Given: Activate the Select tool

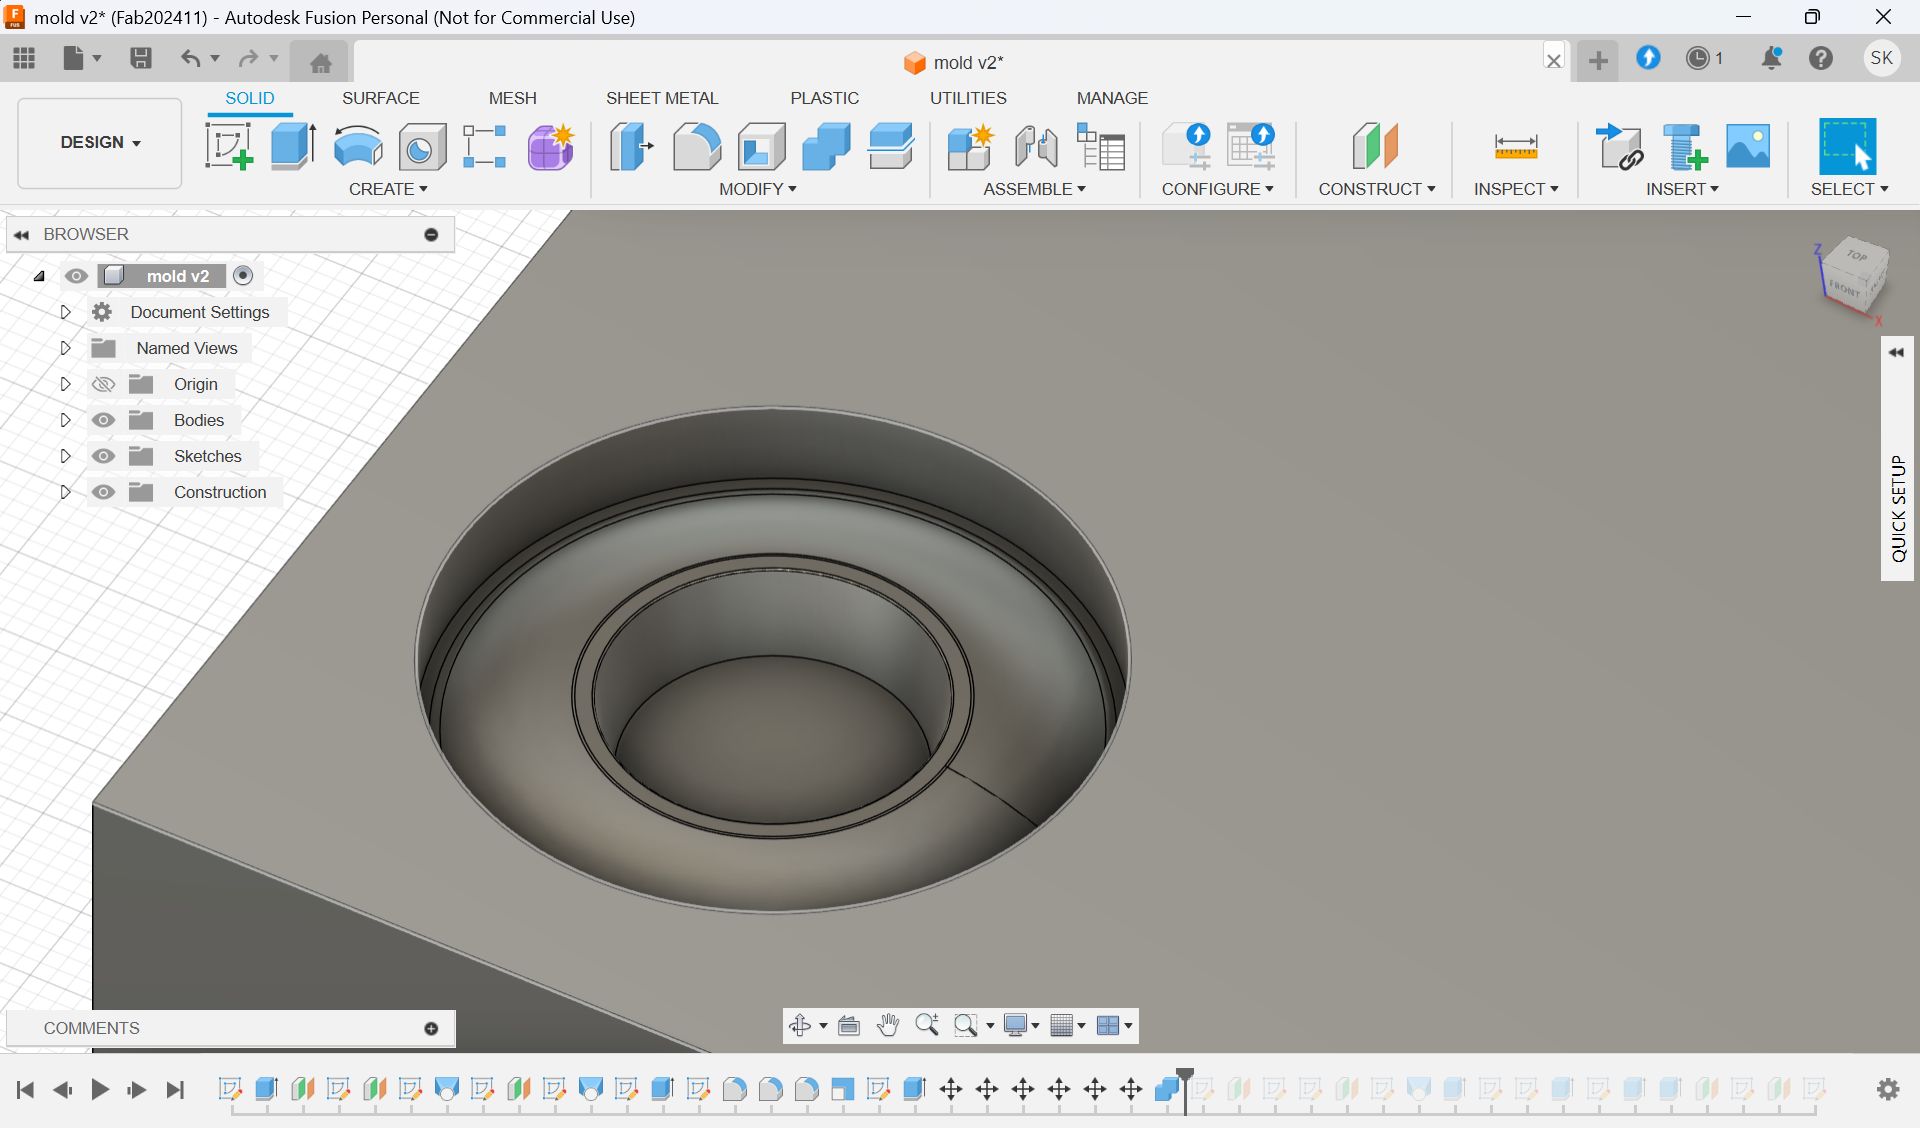Looking at the screenshot, I should [x=1847, y=147].
